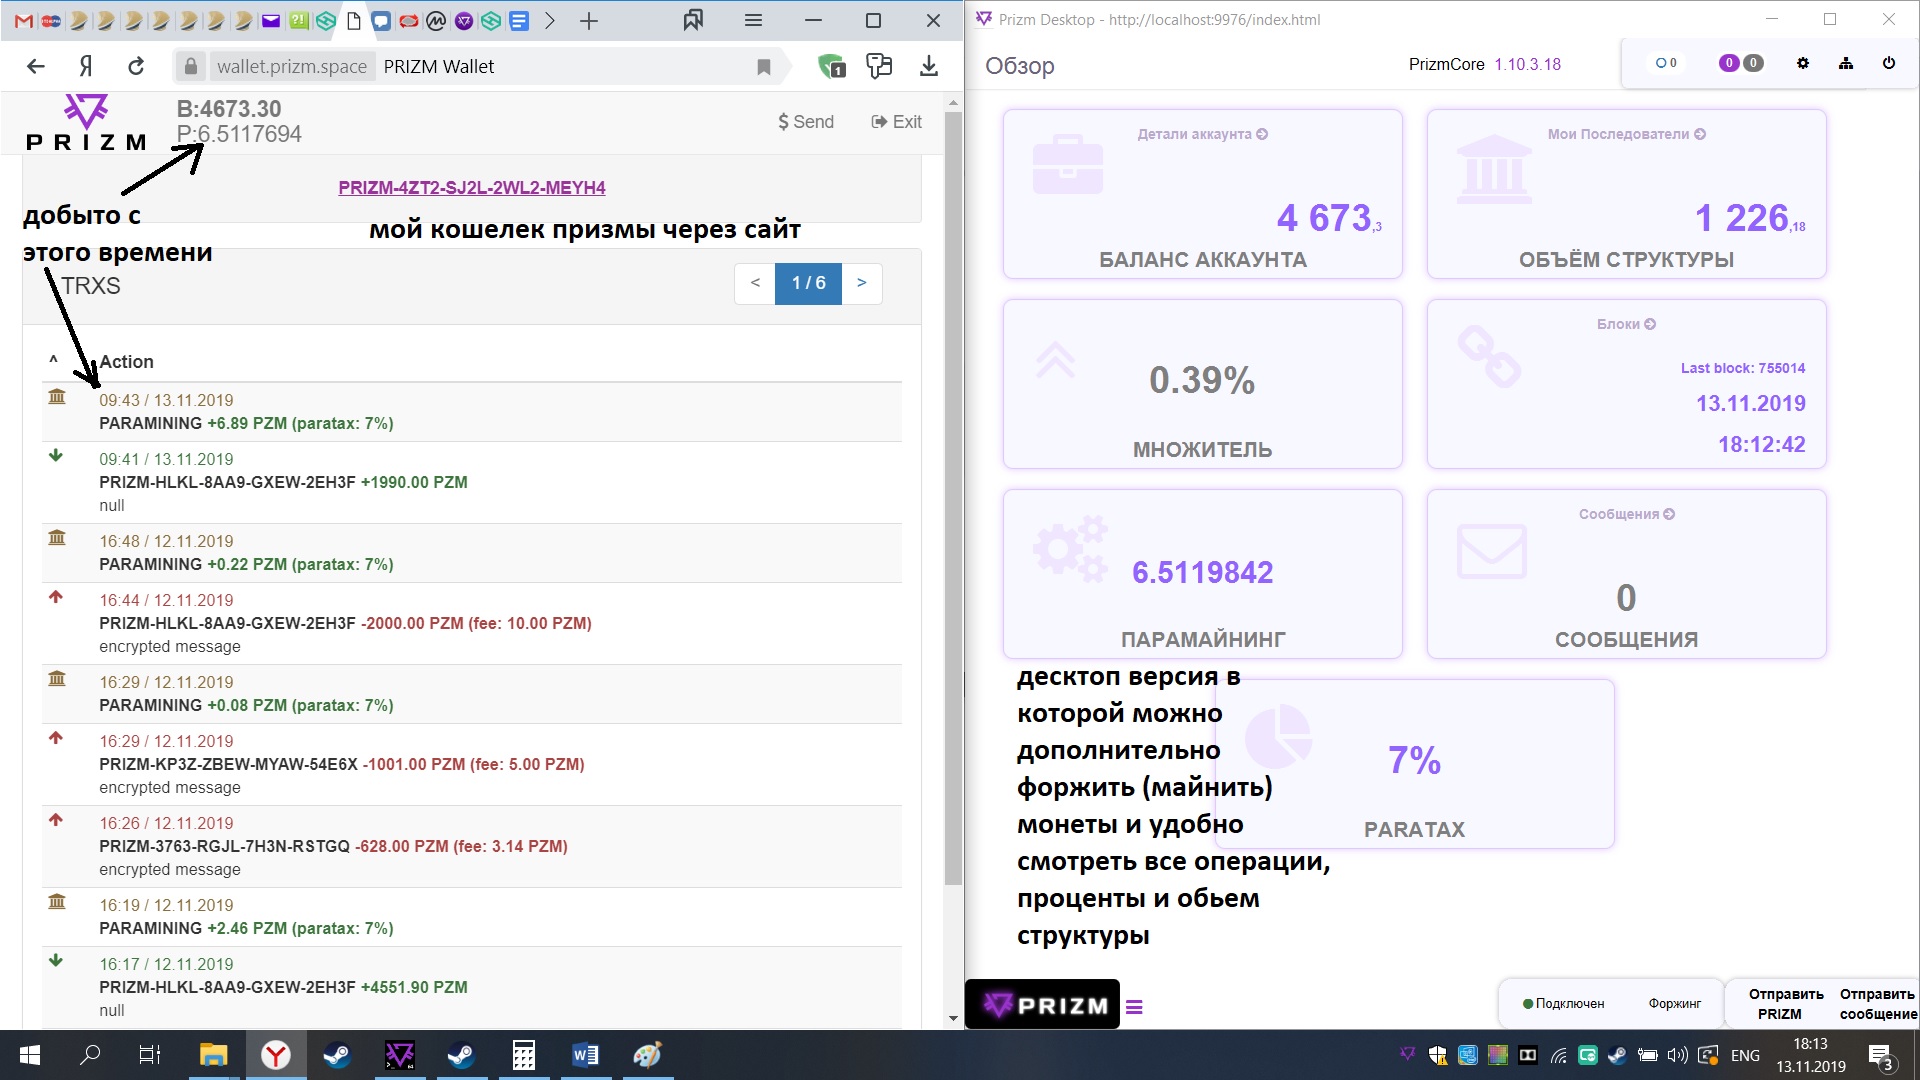
Task: Toggle the caret sort header beside Action
Action: coord(54,361)
